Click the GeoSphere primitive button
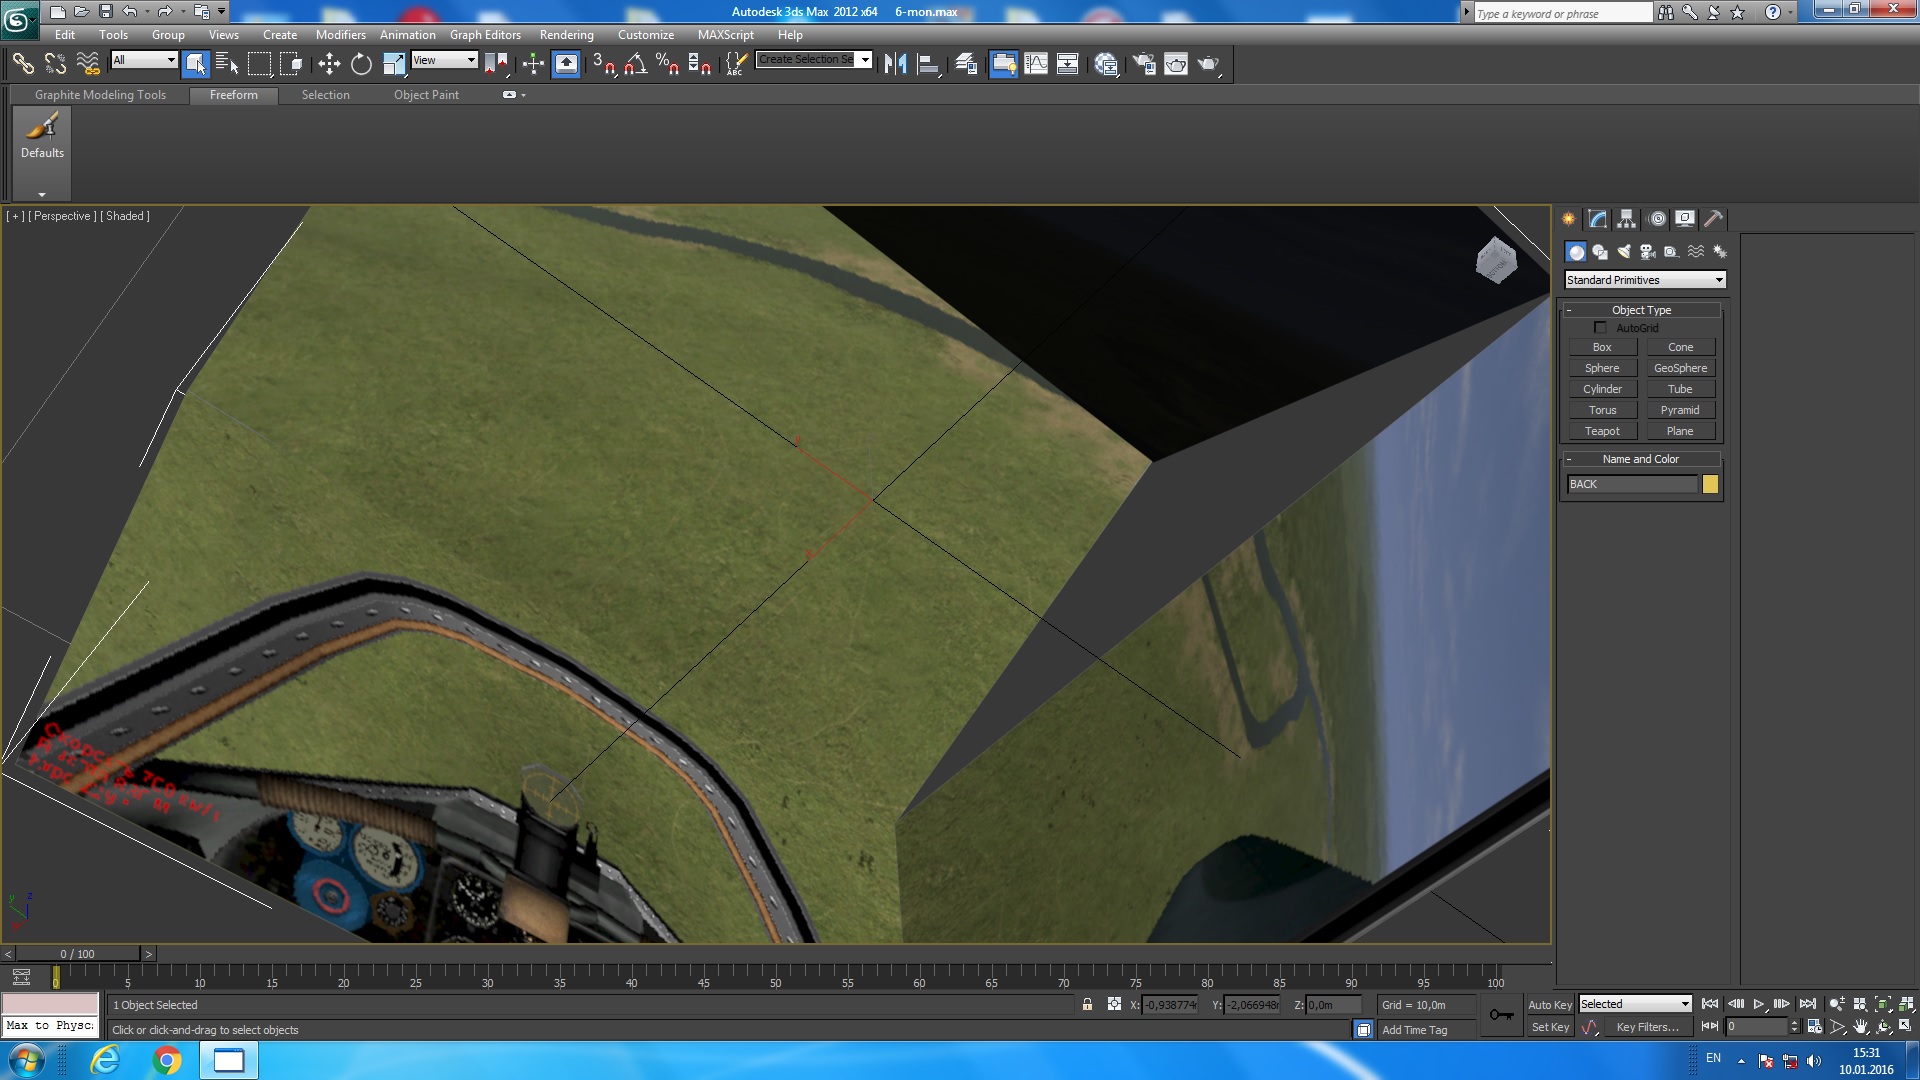 [1680, 369]
